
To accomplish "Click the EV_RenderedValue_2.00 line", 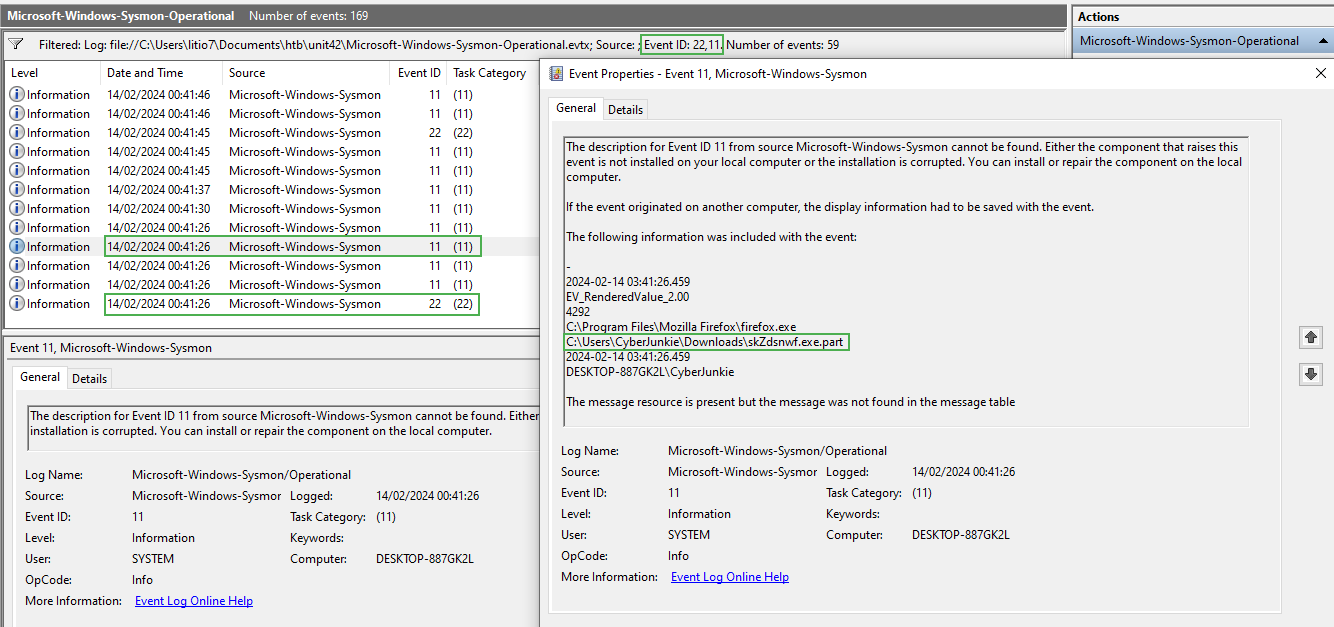I will pos(627,297).
